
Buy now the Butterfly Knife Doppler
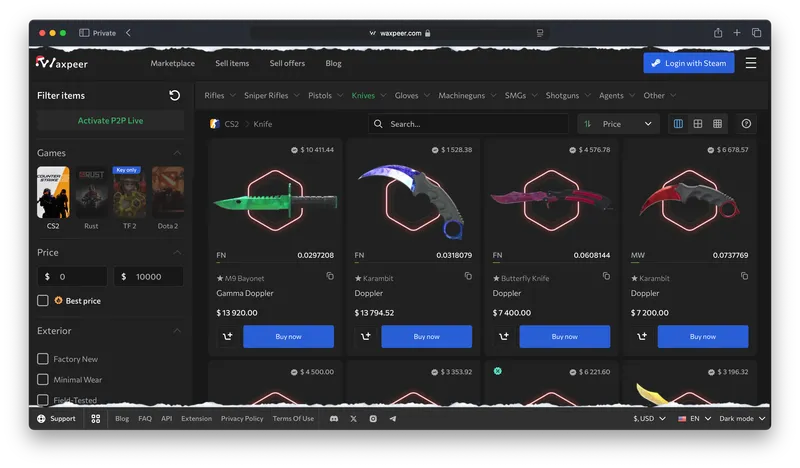565,336
